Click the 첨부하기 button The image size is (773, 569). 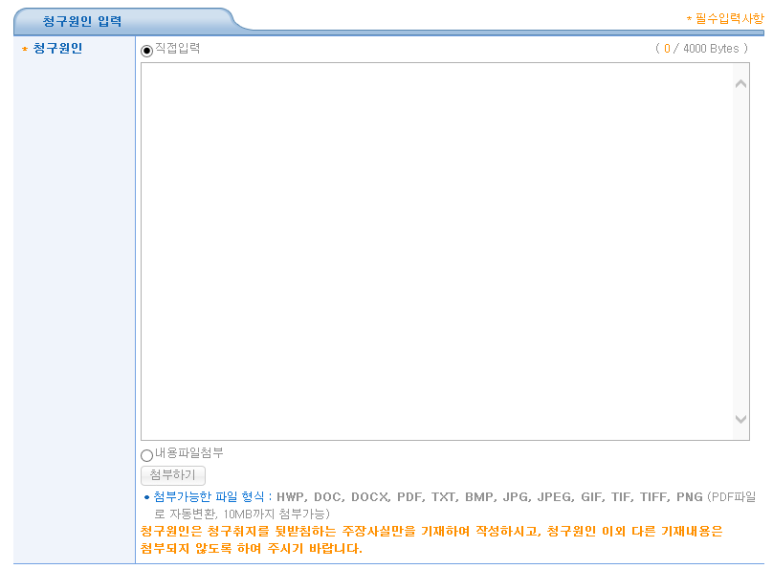[x=173, y=475]
